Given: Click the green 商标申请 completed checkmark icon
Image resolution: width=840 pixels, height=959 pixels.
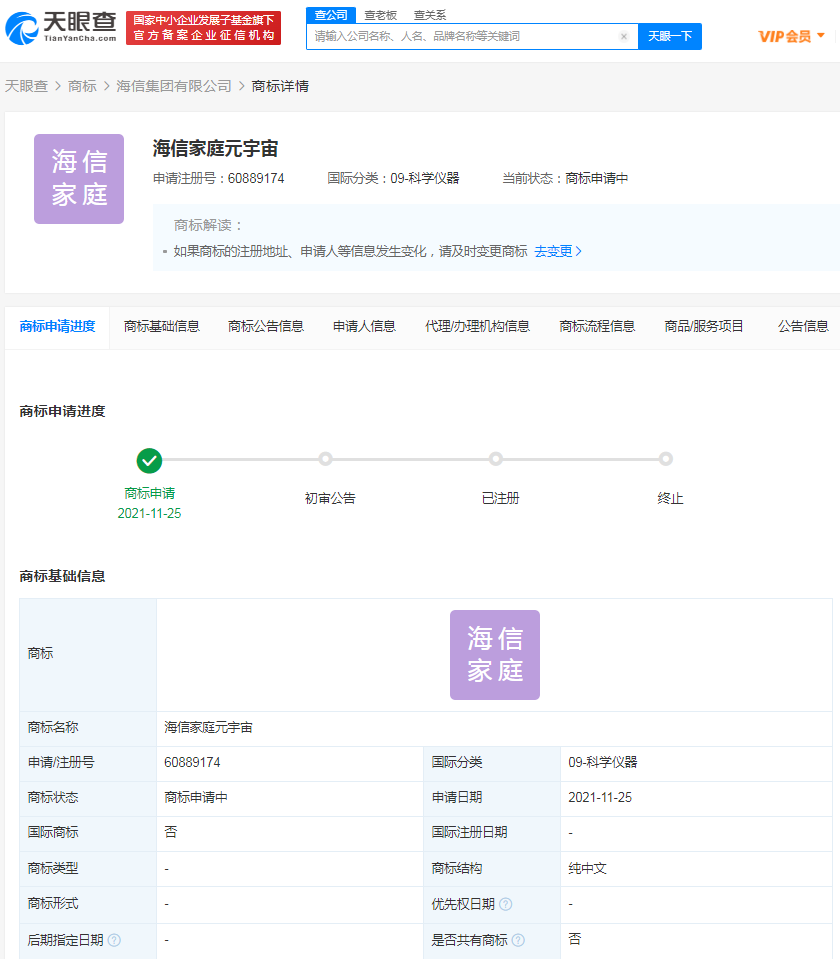Looking at the screenshot, I should pos(150,461).
